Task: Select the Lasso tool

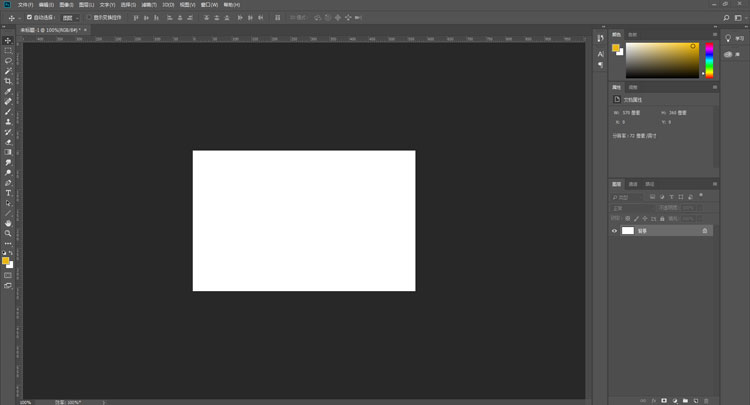Action: (8, 60)
